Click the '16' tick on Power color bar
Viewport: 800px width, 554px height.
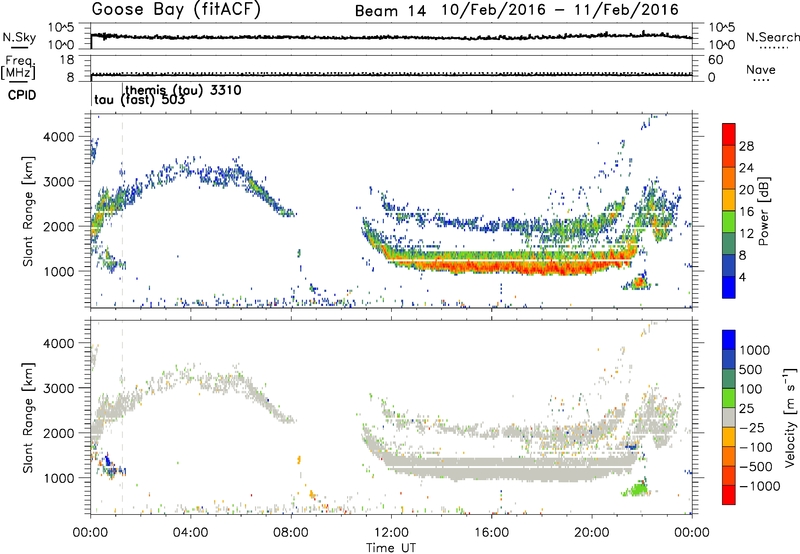click(746, 211)
